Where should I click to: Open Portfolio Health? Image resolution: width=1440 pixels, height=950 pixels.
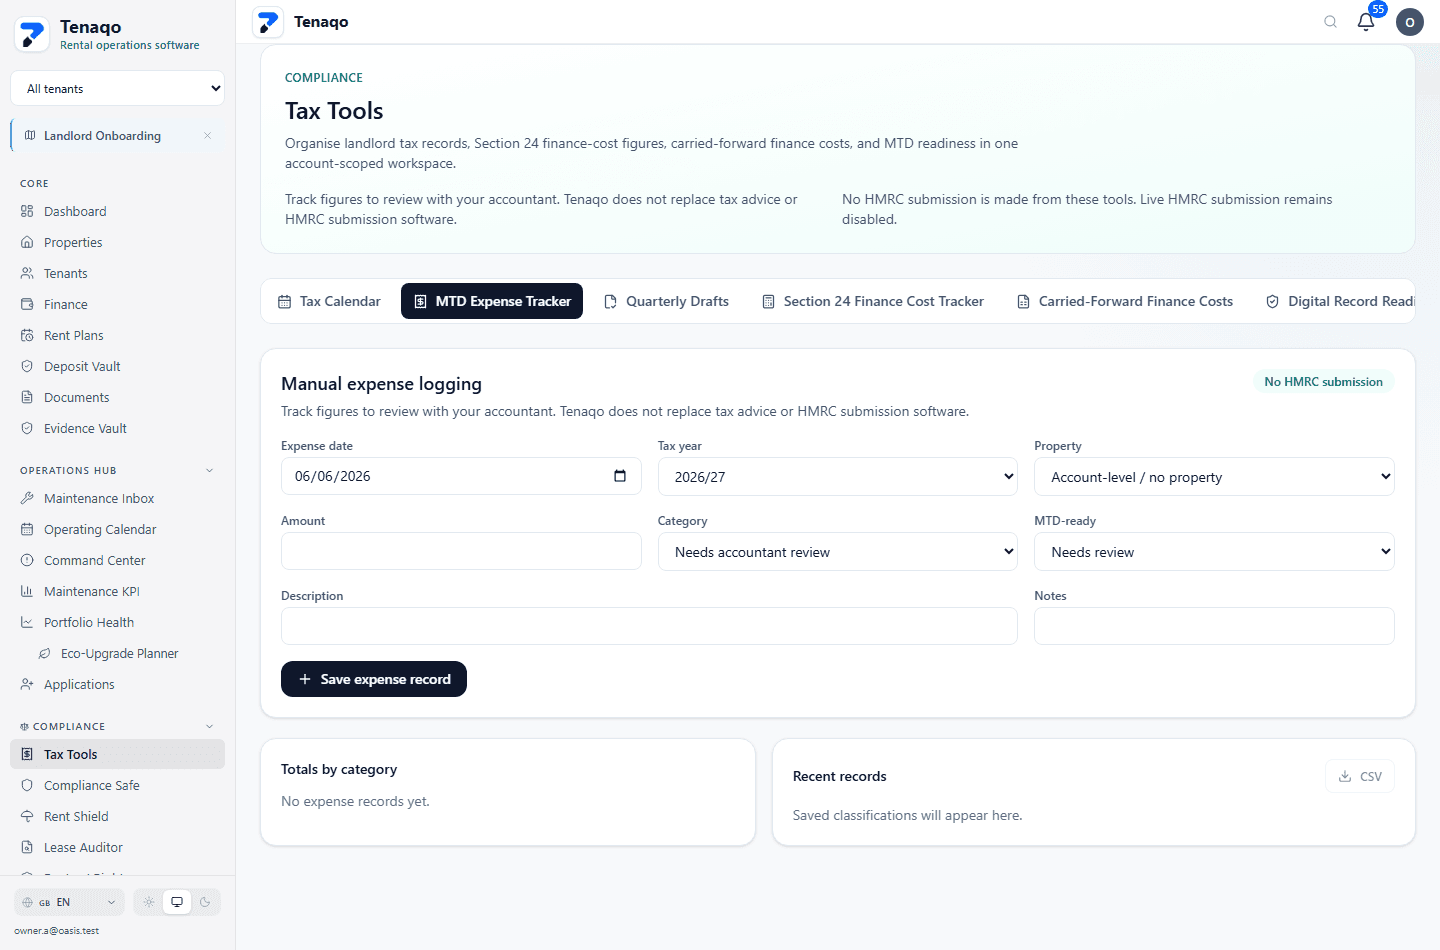coord(118,623)
